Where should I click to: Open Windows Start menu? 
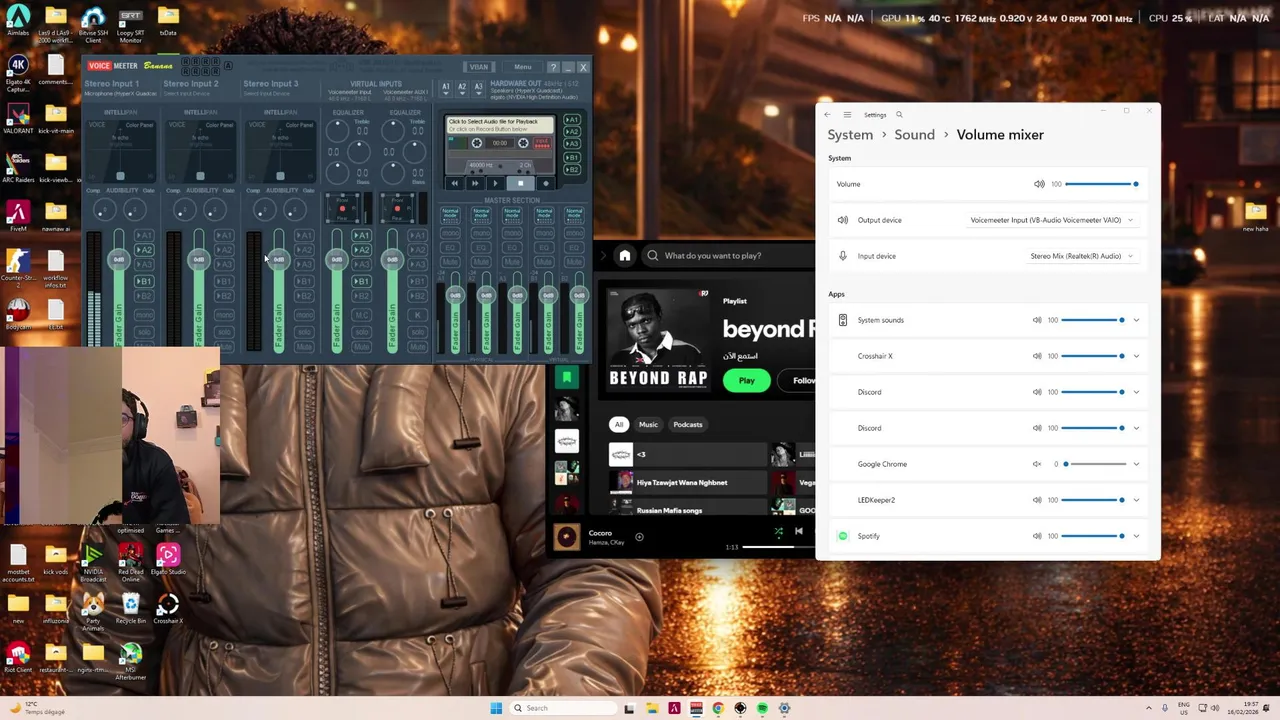click(x=496, y=708)
